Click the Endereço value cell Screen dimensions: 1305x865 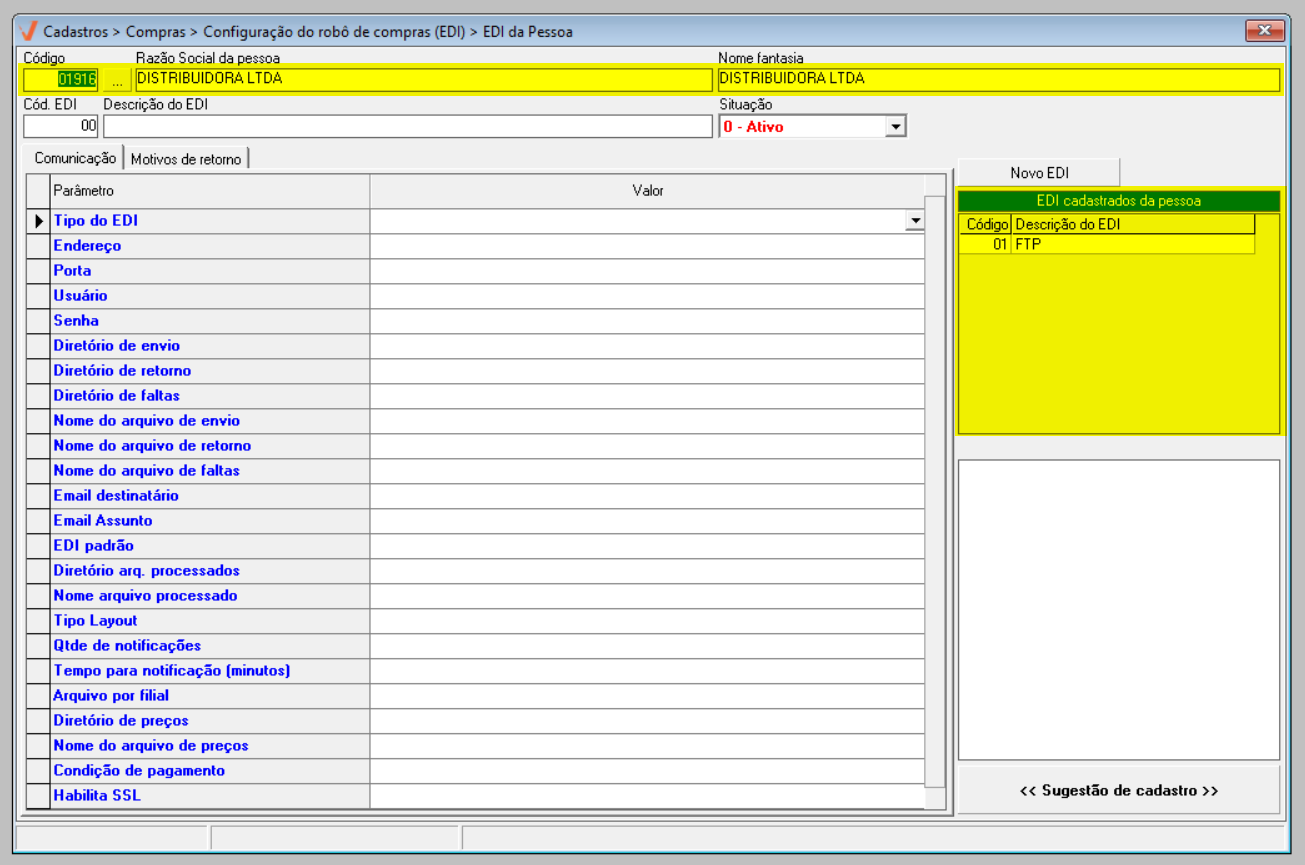(x=647, y=246)
